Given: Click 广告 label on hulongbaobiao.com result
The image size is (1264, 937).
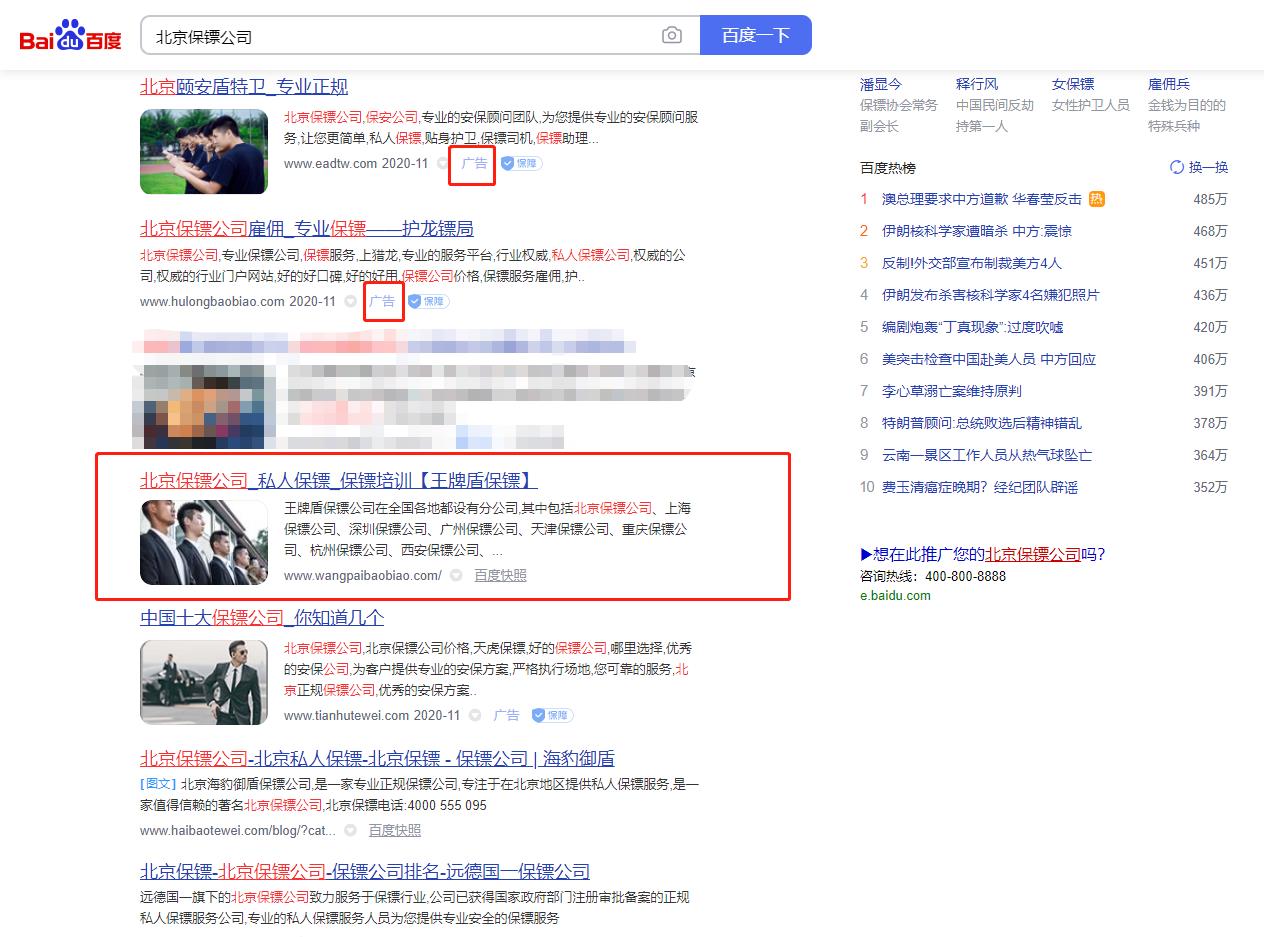Looking at the screenshot, I should (382, 301).
